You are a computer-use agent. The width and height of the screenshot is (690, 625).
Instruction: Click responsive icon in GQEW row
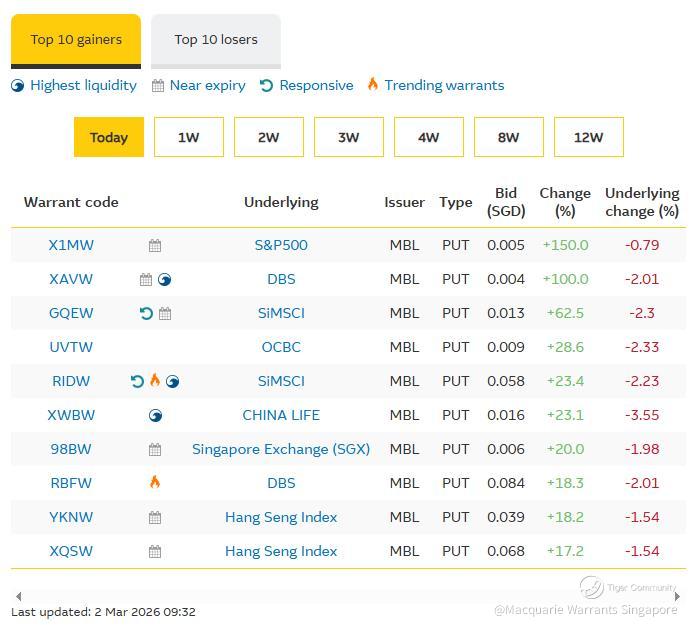(146, 313)
